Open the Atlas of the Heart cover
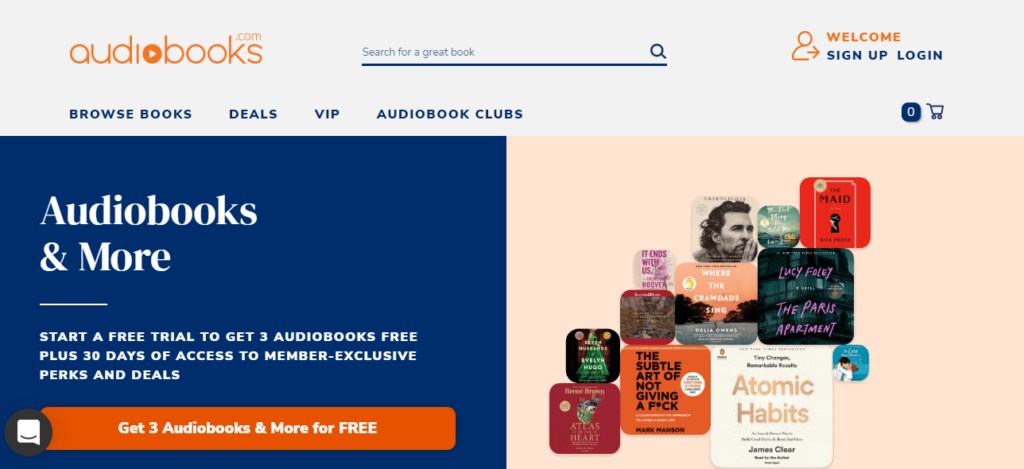This screenshot has height=469, width=1024. [584, 418]
